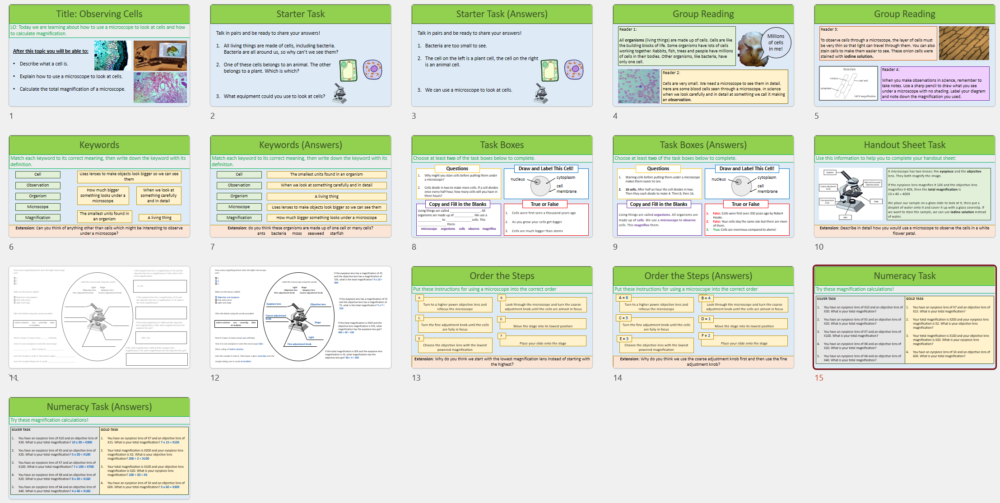The image size is (1000, 503).
Task: Select the Numeracy Task (Answers) slide
Action: point(99,449)
